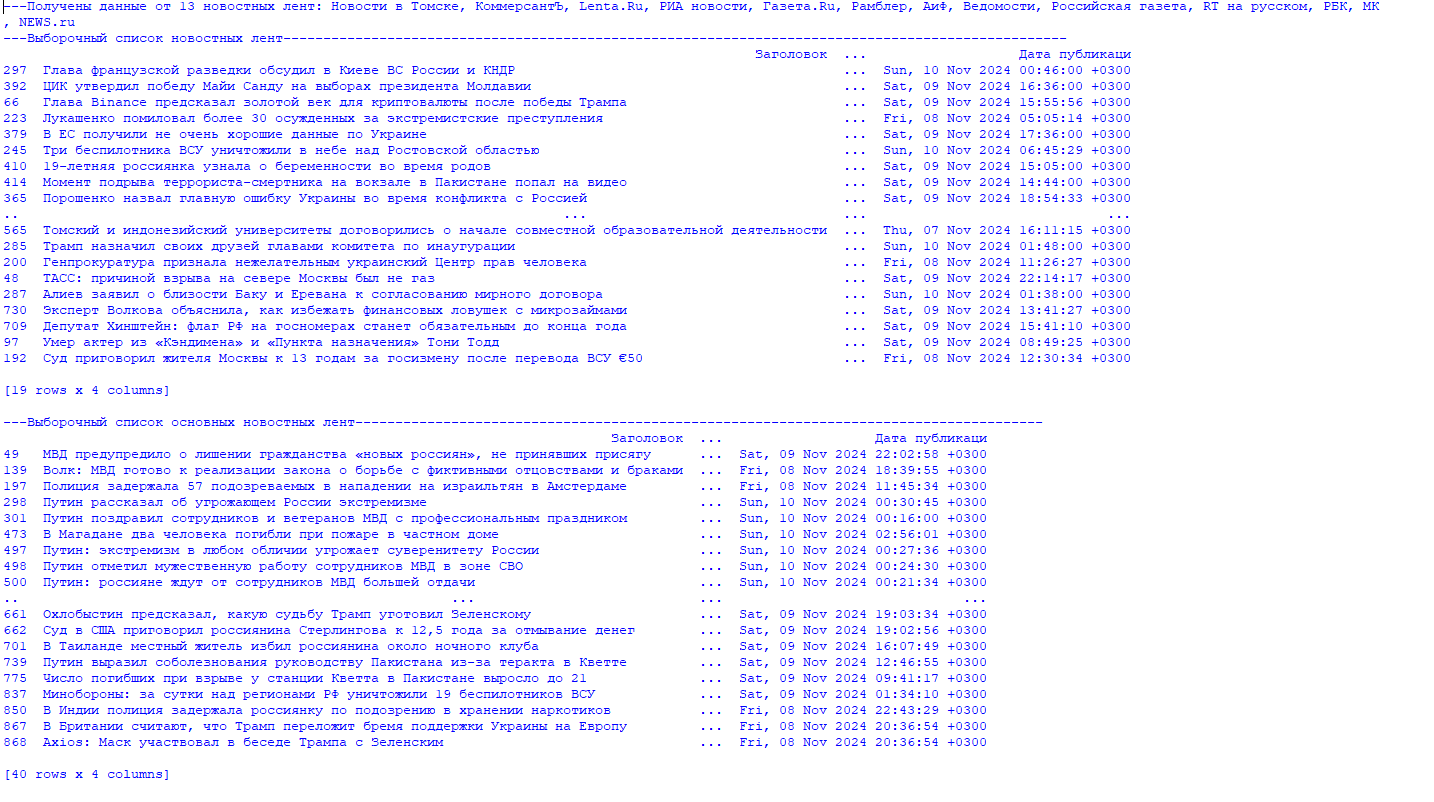Select headline 'Трамп назначил своих друзей главами комитета'
1434x802 pixels.
pos(279,246)
